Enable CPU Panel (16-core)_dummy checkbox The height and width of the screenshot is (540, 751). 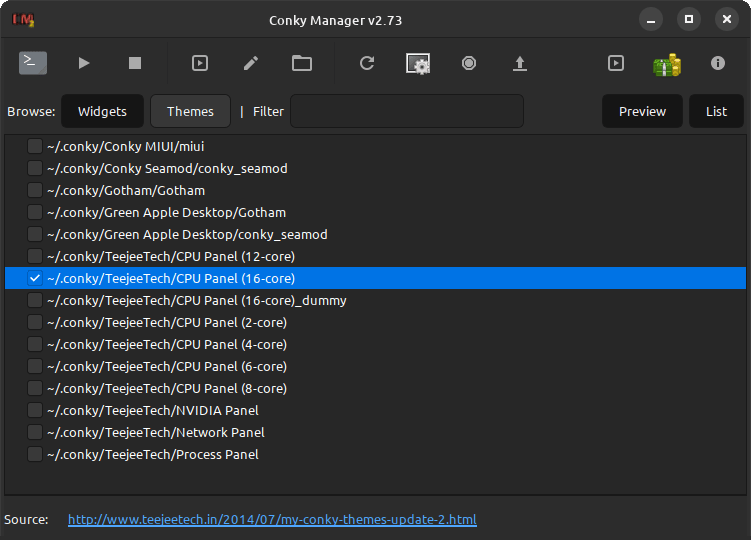tap(35, 300)
